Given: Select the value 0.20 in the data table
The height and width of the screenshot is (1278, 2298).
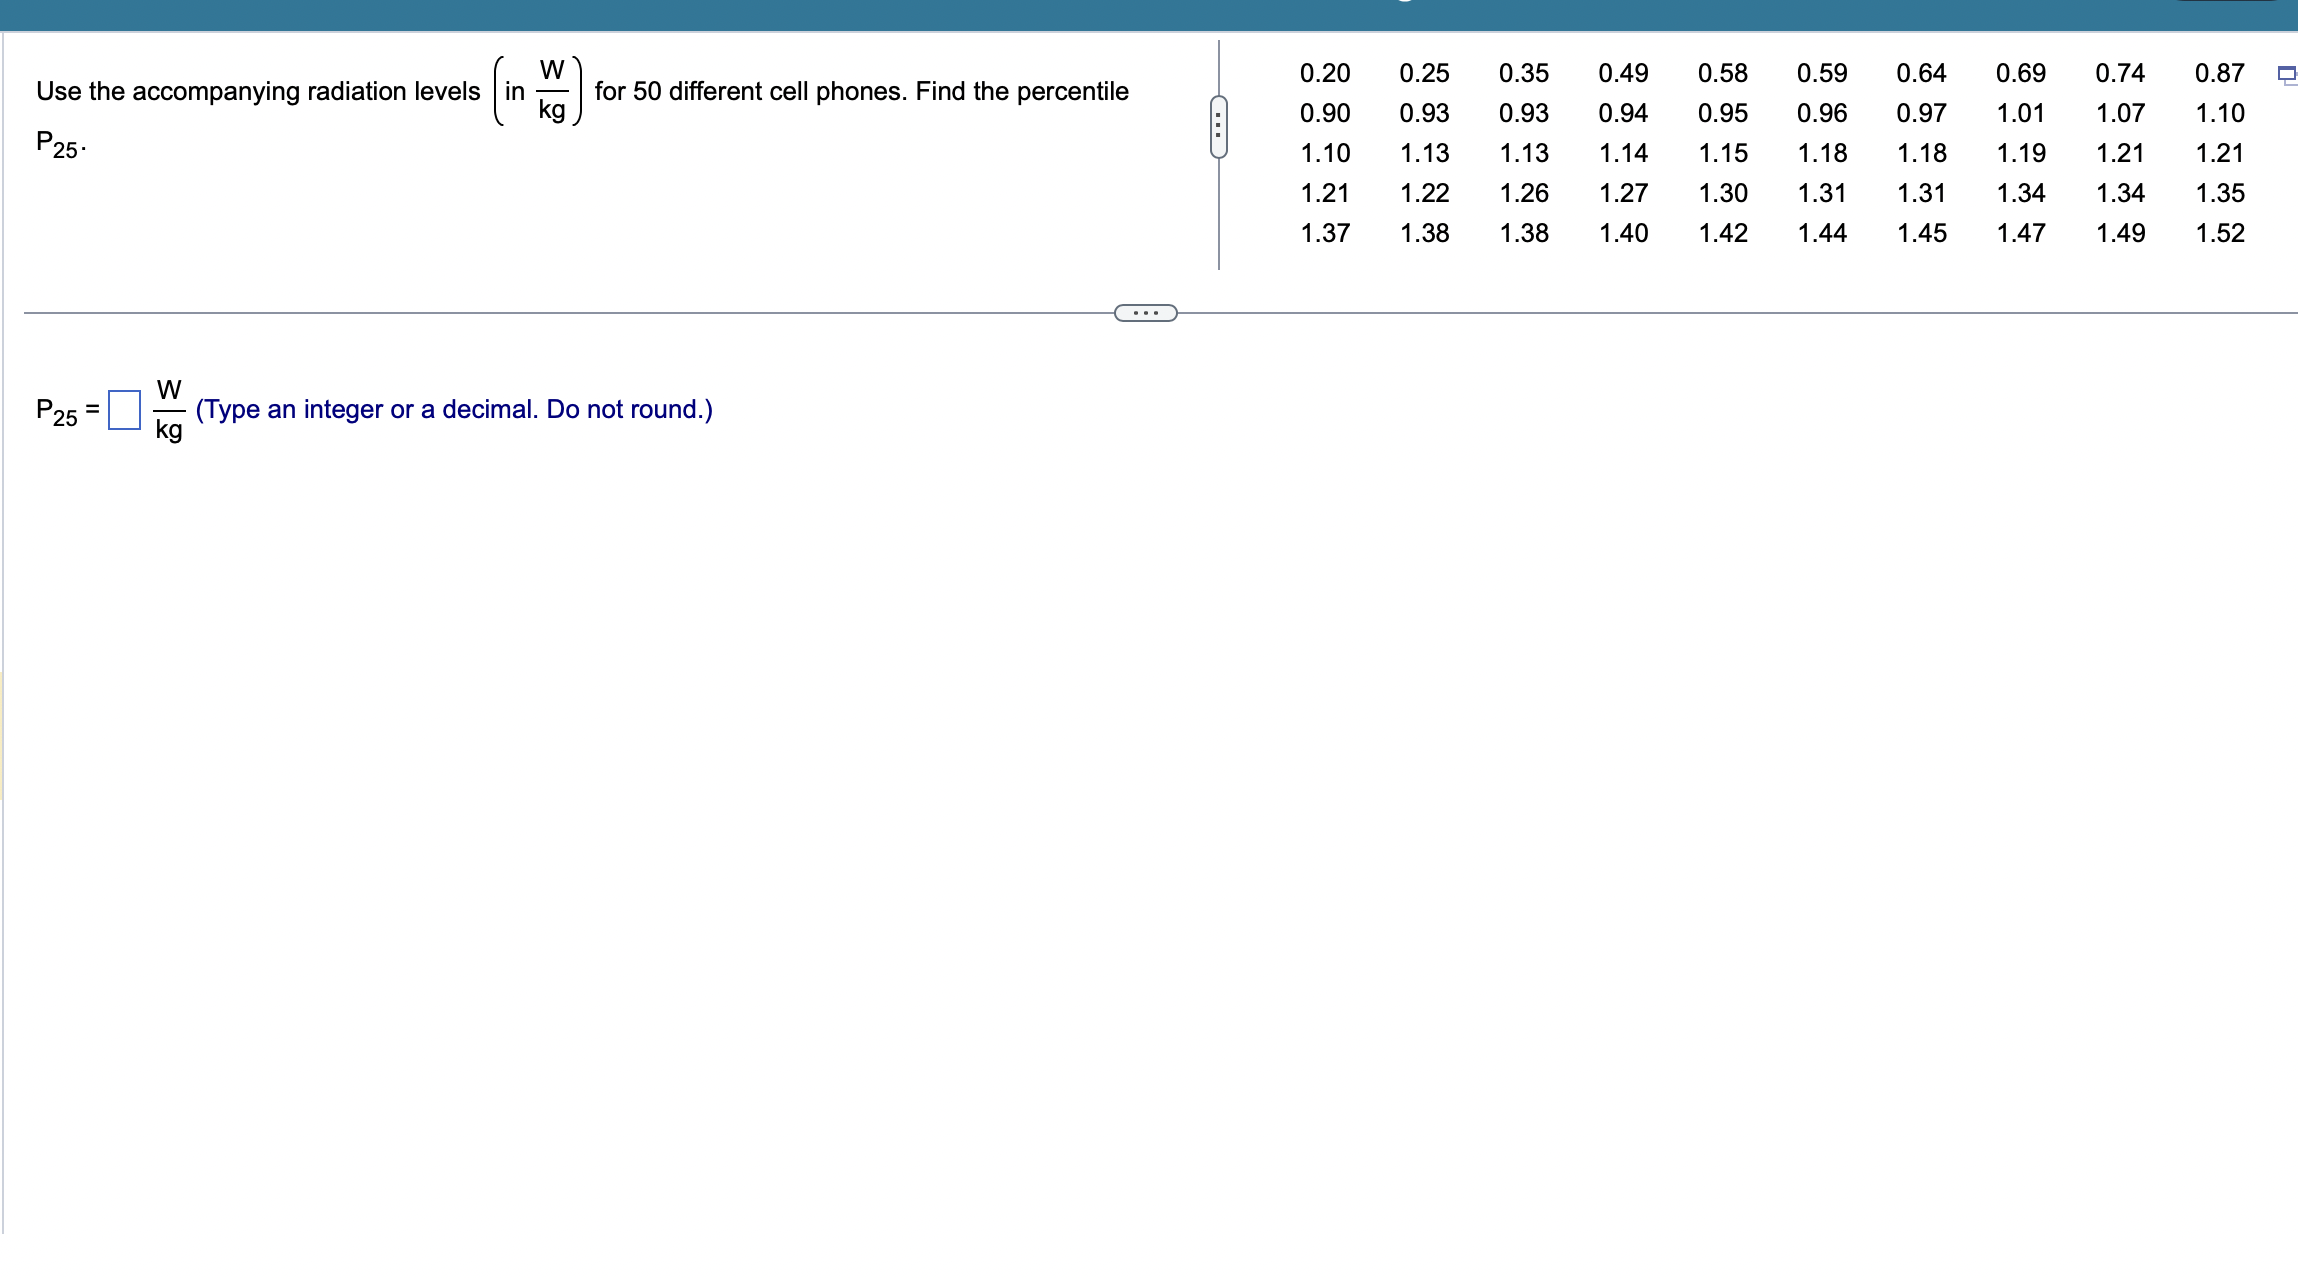Looking at the screenshot, I should pyautogui.click(x=1327, y=72).
